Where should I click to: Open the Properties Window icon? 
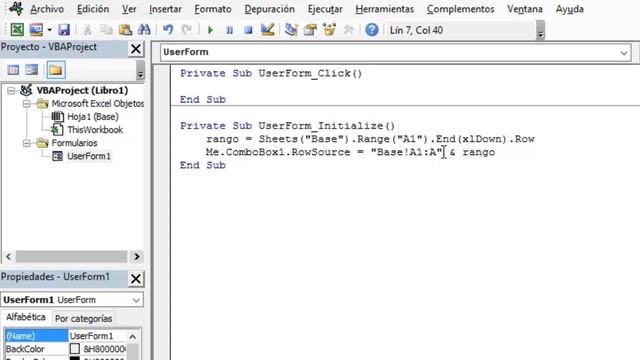[310, 30]
